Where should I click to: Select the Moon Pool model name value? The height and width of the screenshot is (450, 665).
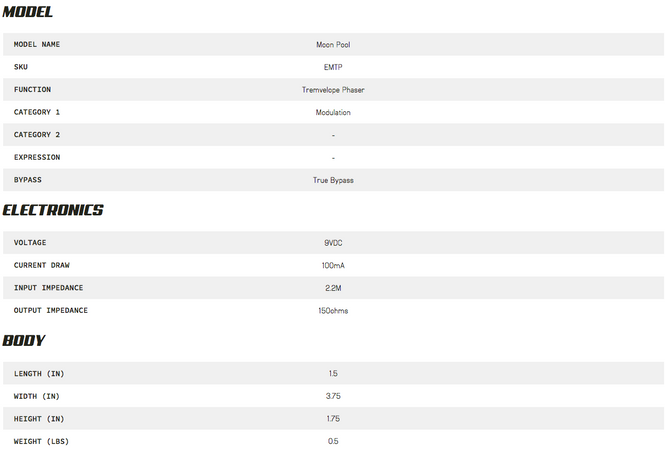(x=333, y=45)
